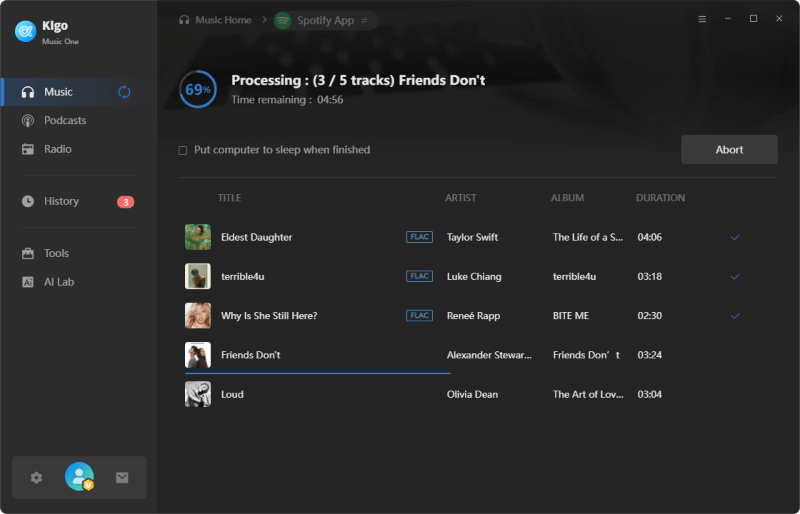800x514 pixels.
Task: Open the hamburger menu icon
Action: point(702,19)
